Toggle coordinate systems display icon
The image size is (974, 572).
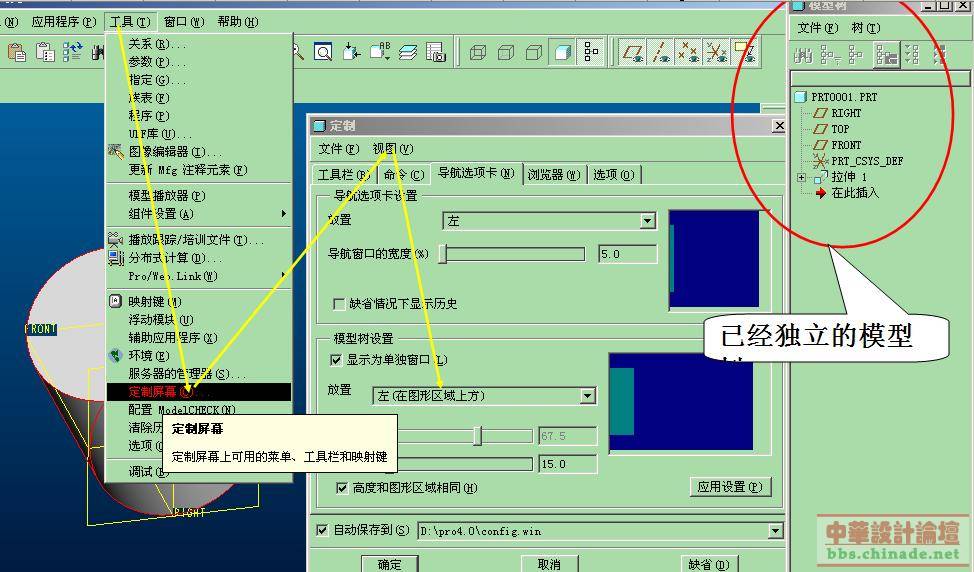[x=716, y=52]
